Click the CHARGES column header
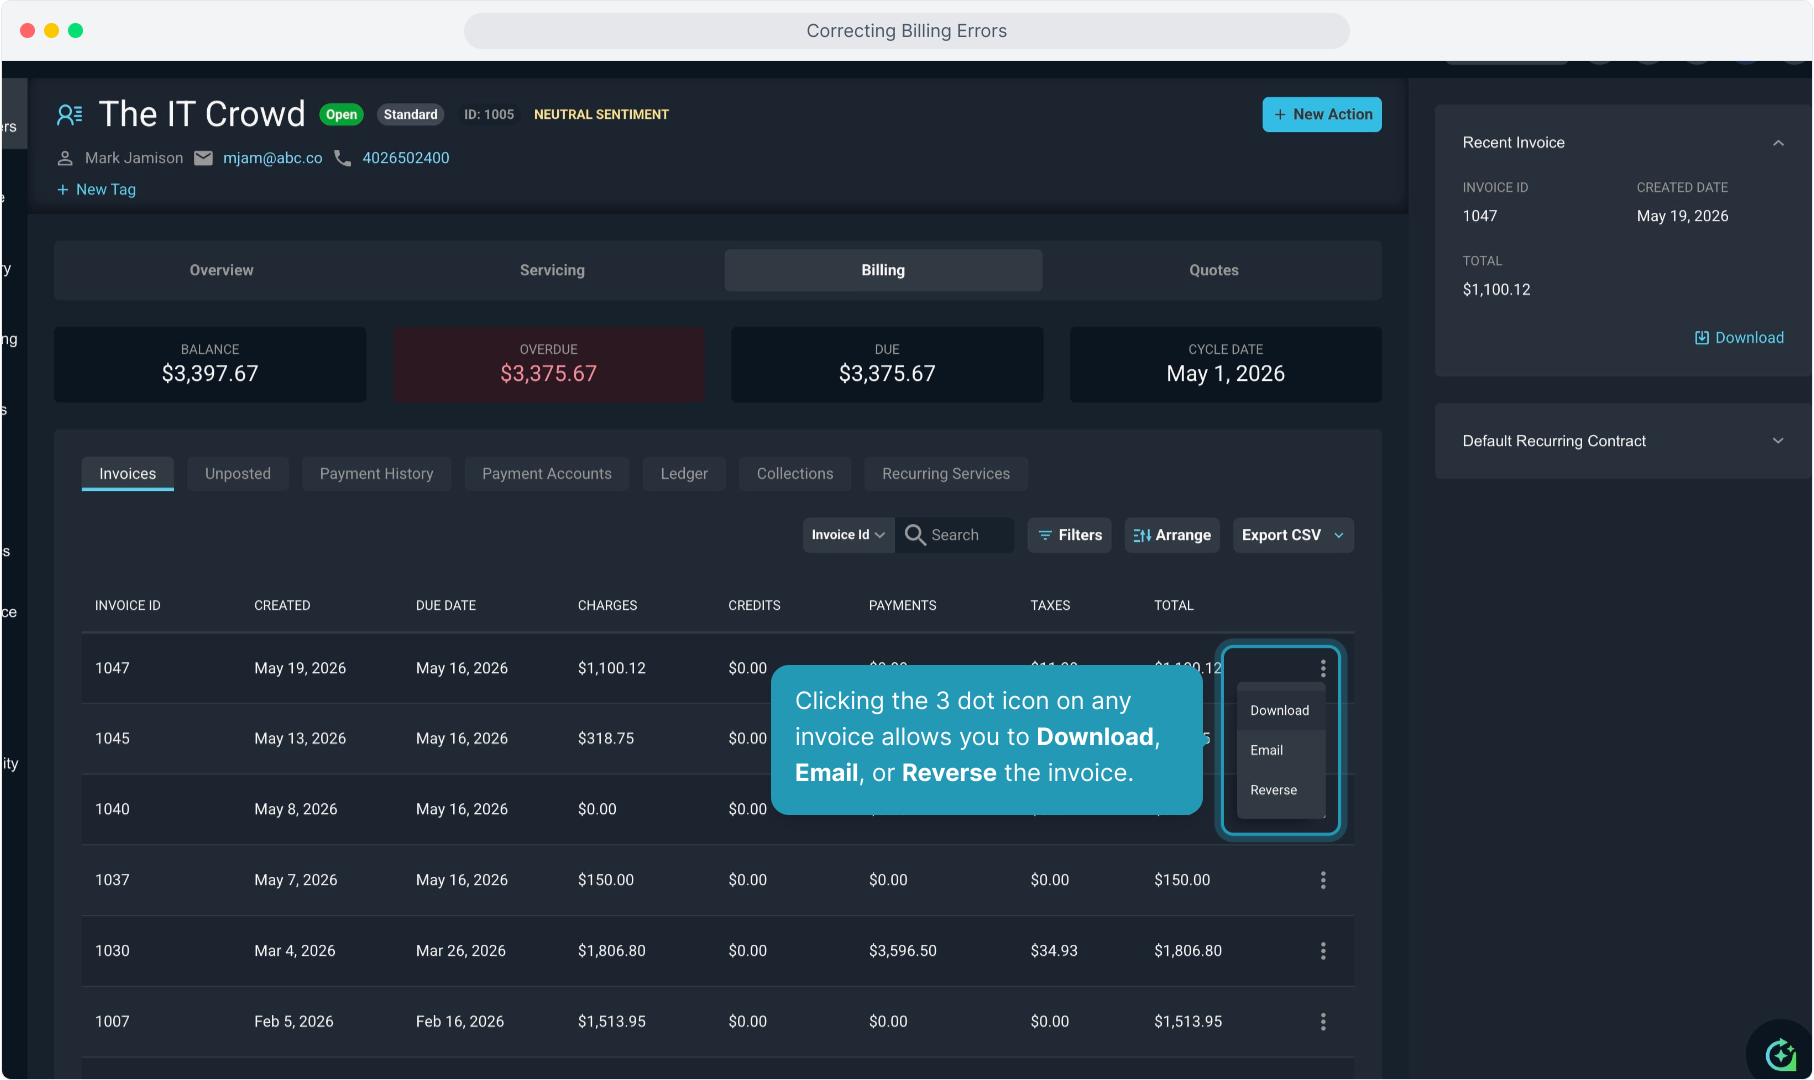 tap(608, 606)
